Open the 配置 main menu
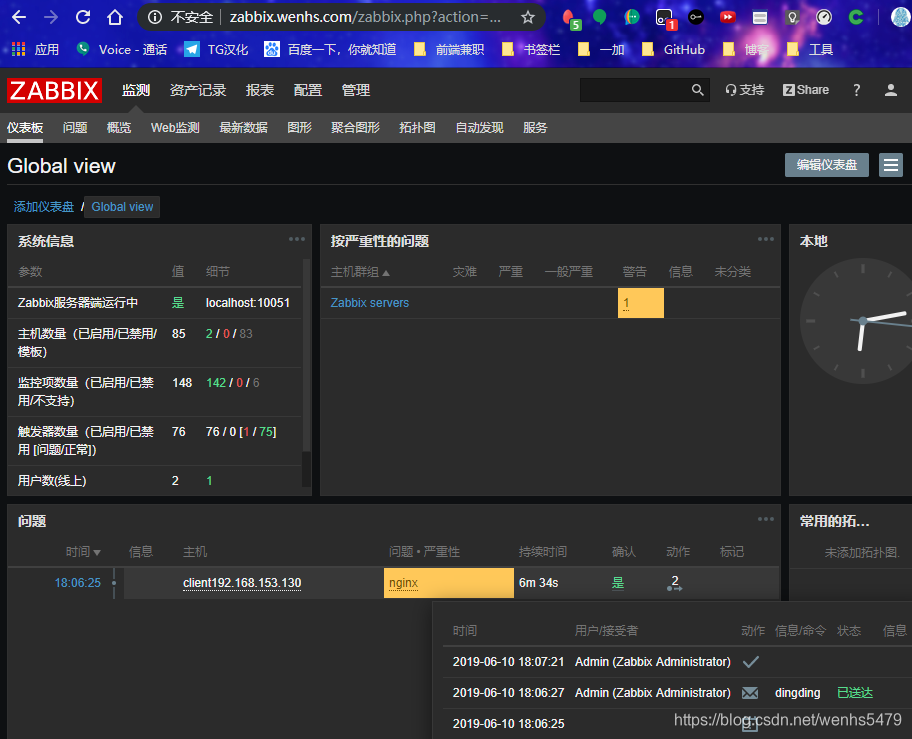912x739 pixels. click(308, 90)
